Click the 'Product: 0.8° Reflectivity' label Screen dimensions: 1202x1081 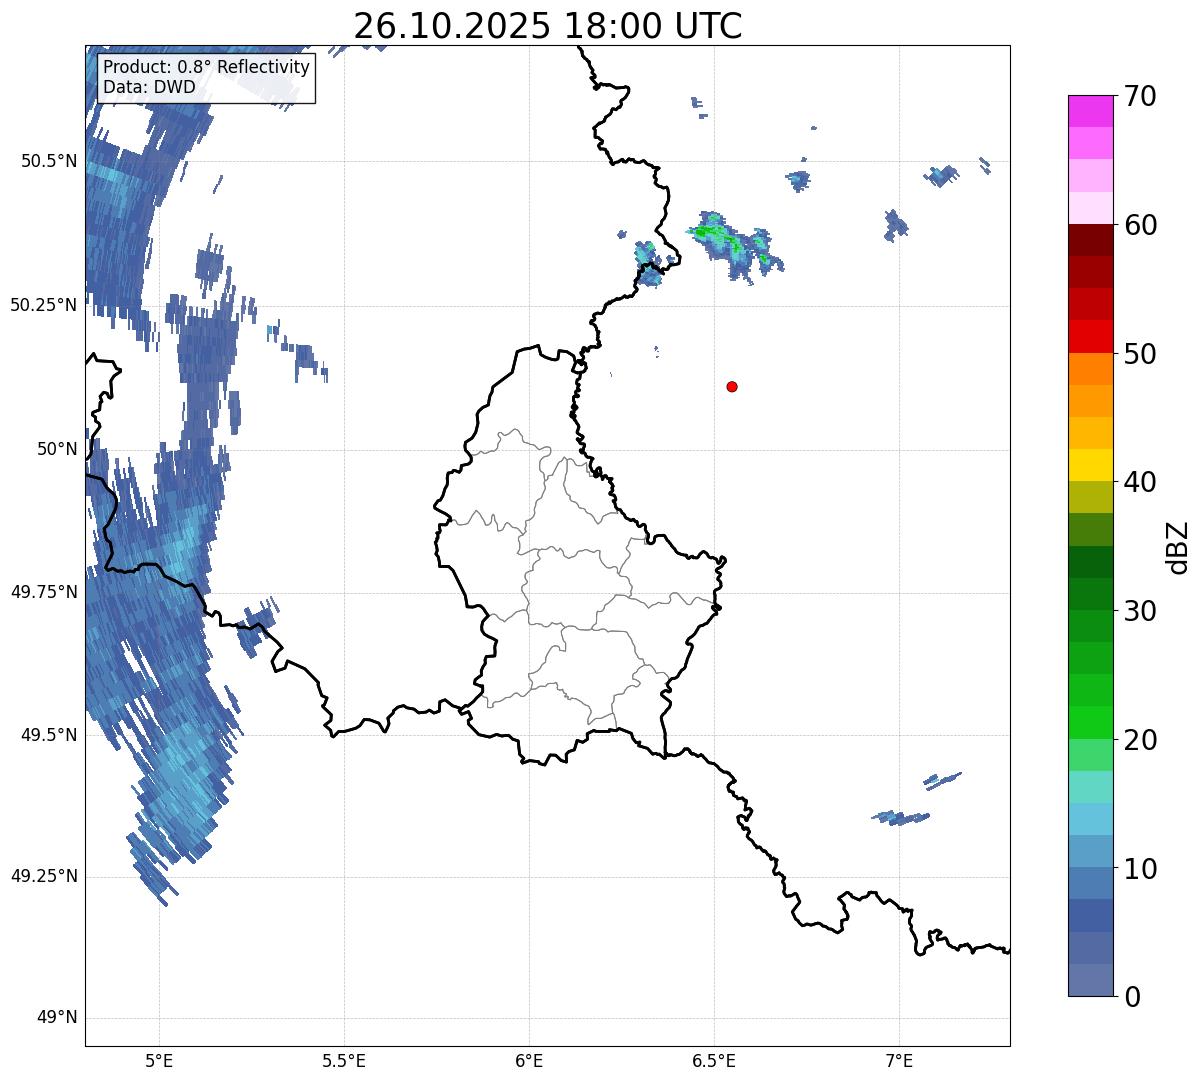pos(207,67)
